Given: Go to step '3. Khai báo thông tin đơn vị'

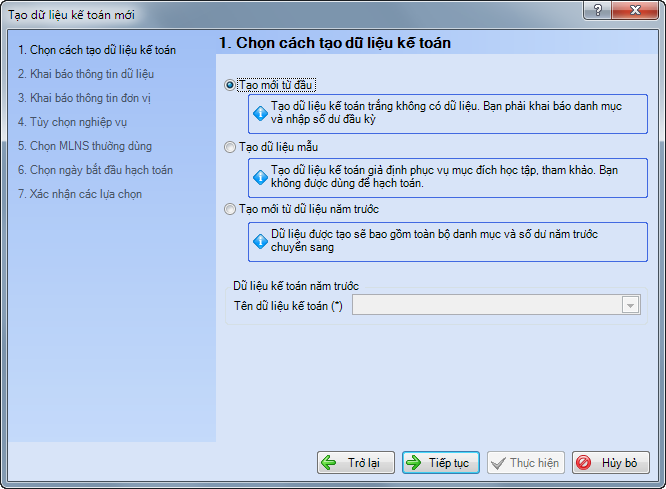Looking at the screenshot, I should [x=84, y=98].
